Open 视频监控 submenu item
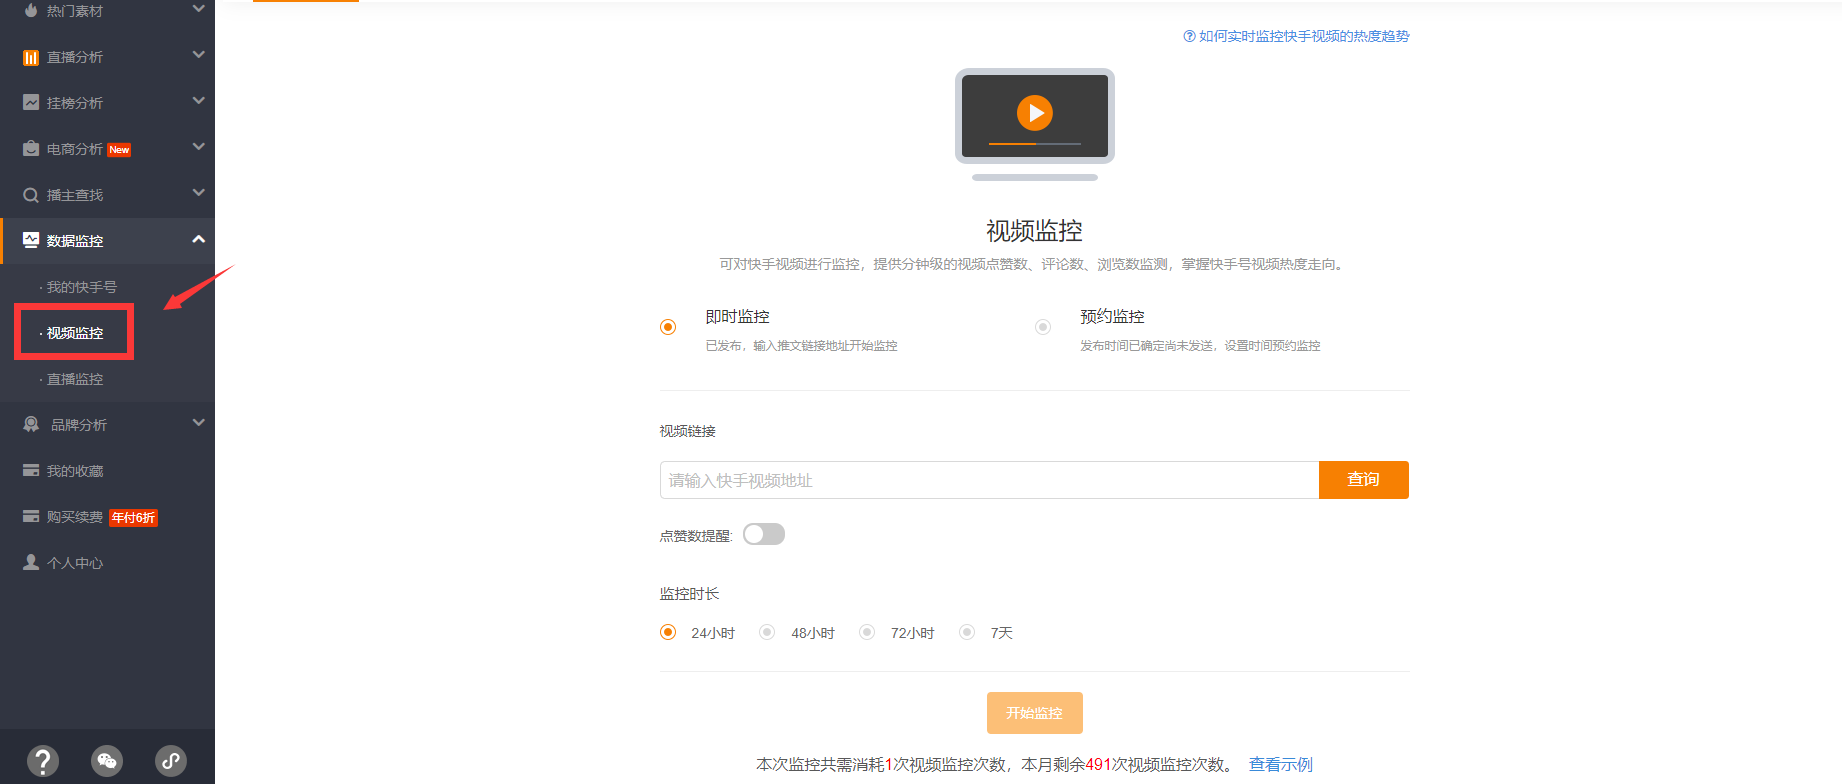This screenshot has height=784, width=1842. pyautogui.click(x=75, y=333)
